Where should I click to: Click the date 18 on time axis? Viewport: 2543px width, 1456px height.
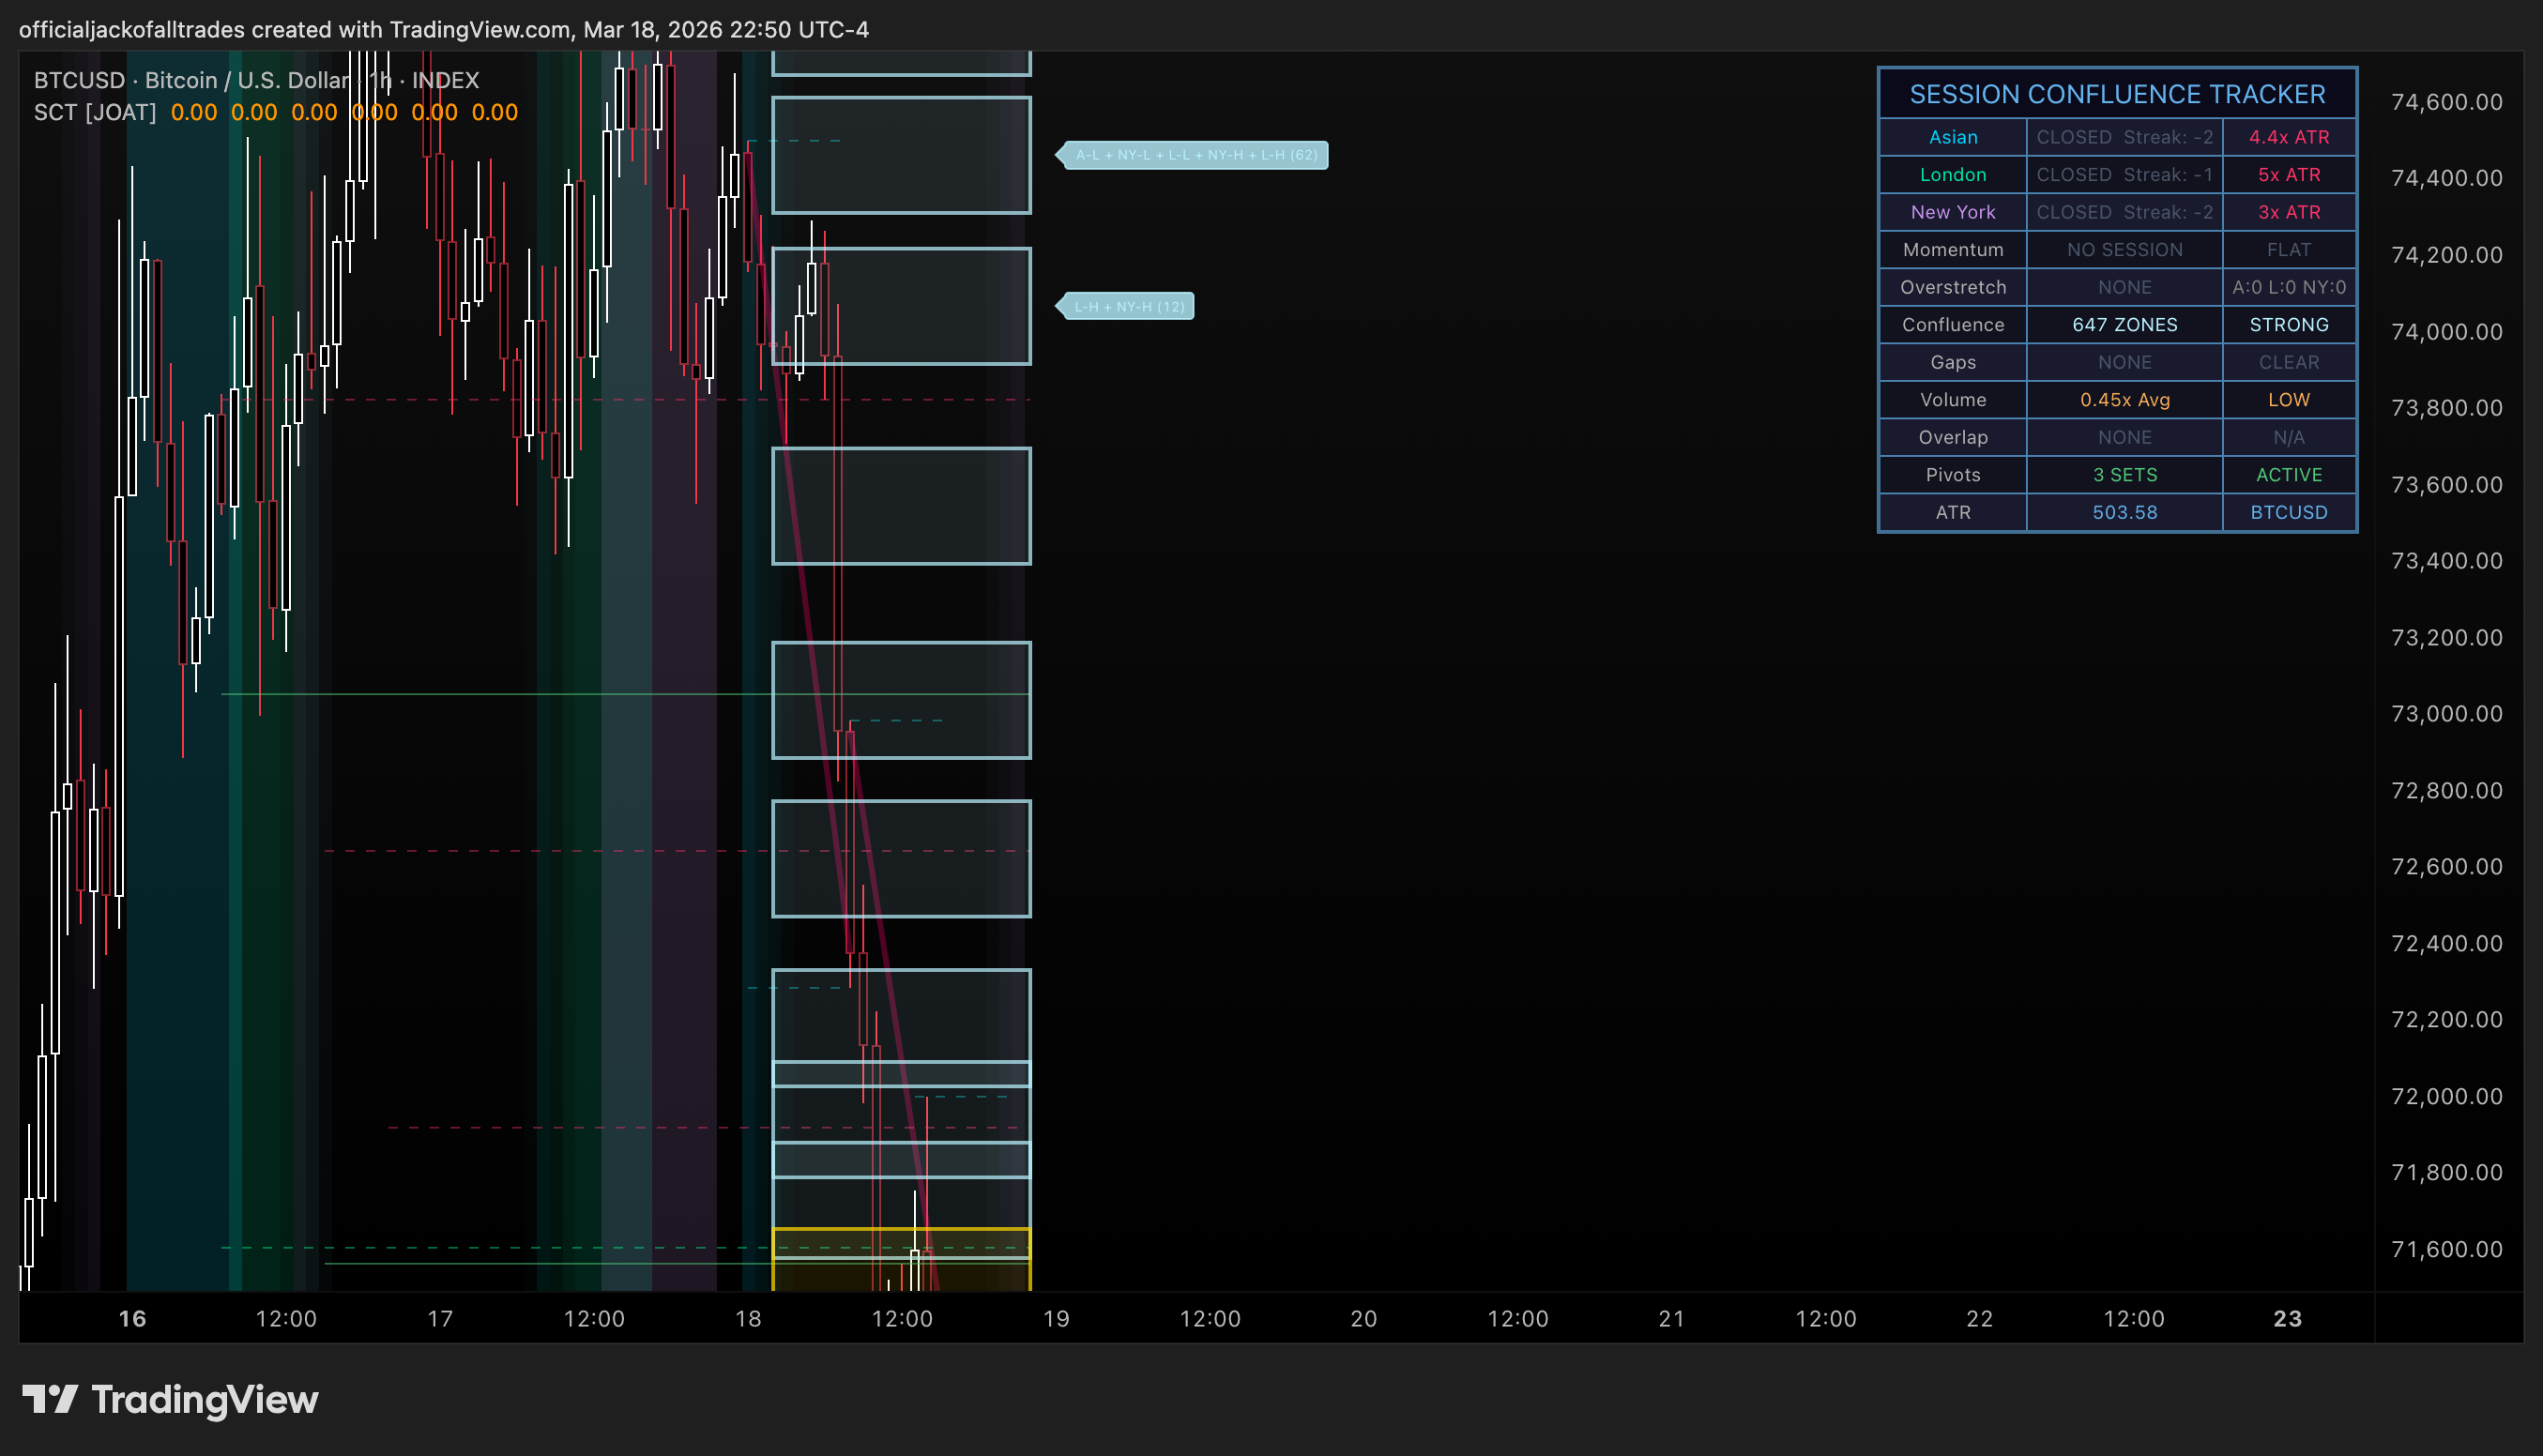(x=748, y=1318)
